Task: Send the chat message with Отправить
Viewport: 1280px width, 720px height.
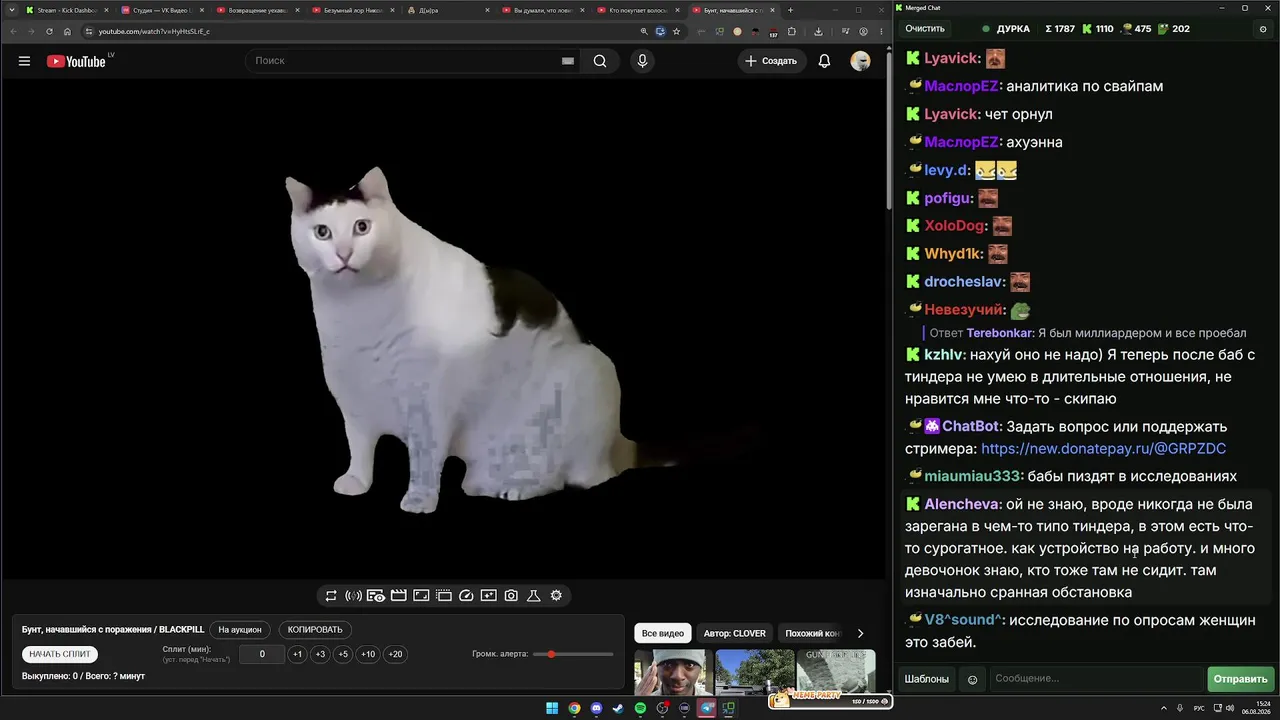Action: tap(1241, 679)
